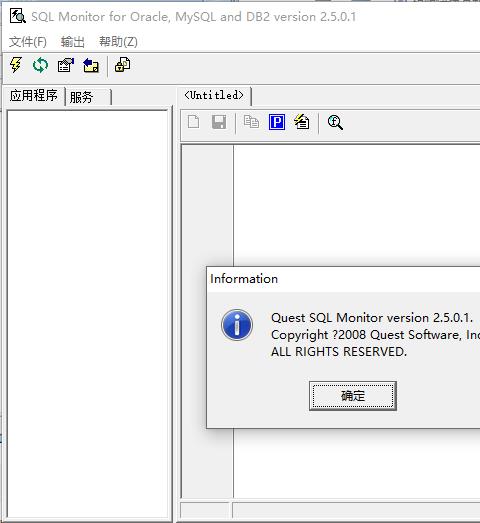Click the SQL Monitor title bar app icon
The width and height of the screenshot is (480, 523).
[17, 16]
